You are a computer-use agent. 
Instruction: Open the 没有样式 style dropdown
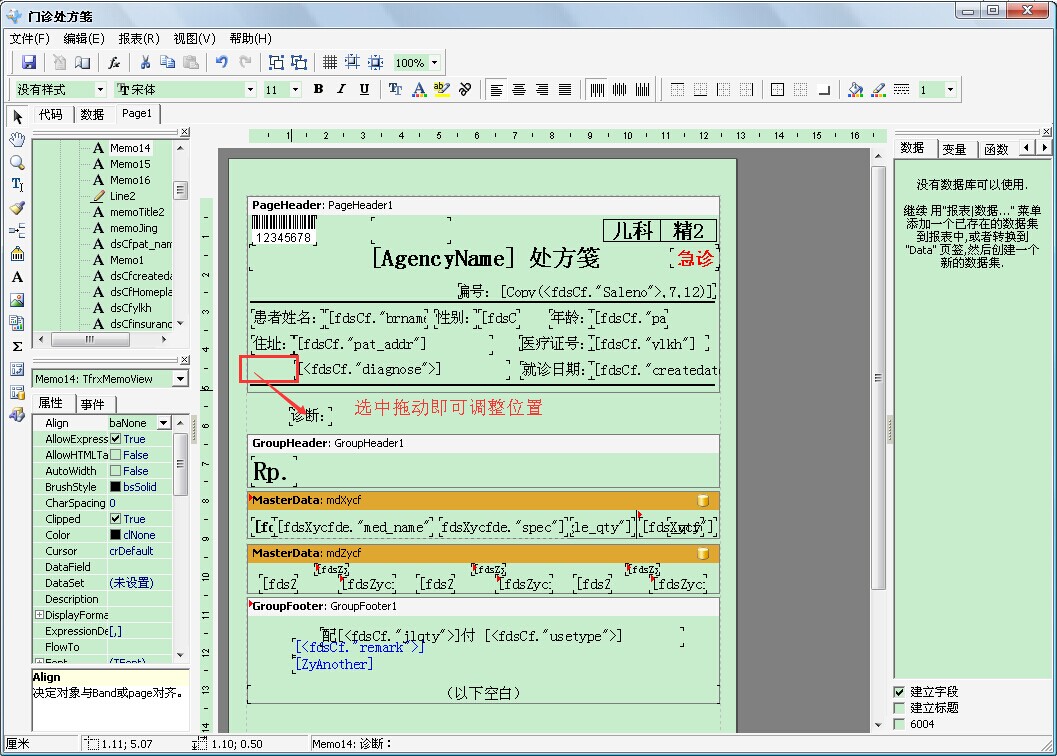[x=100, y=89]
